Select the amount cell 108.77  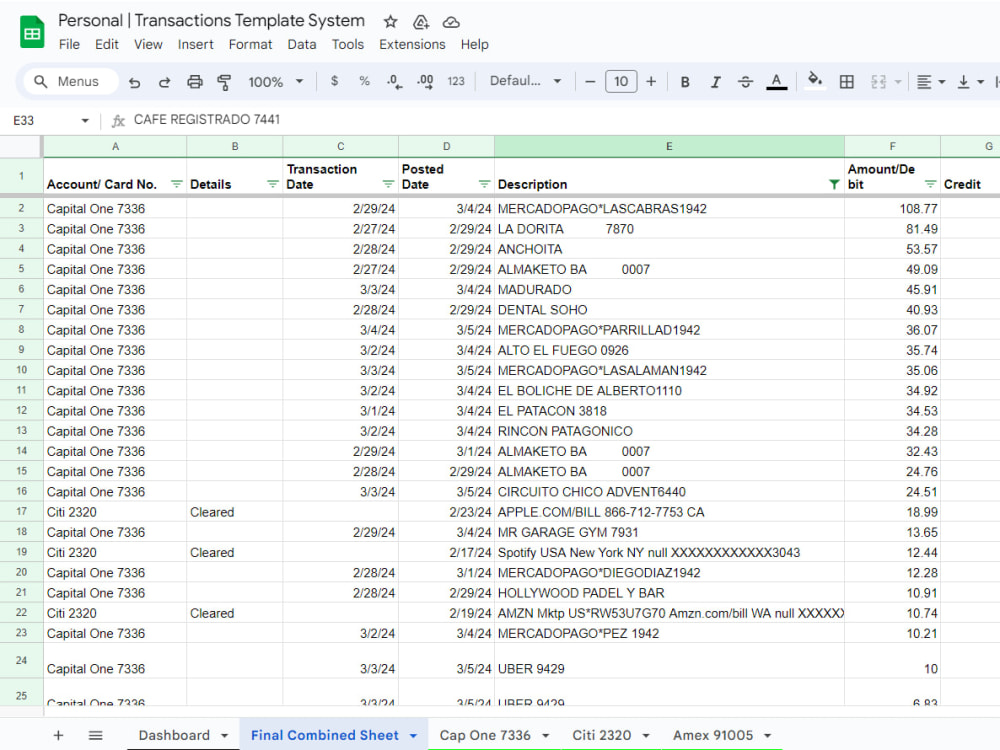pos(892,209)
